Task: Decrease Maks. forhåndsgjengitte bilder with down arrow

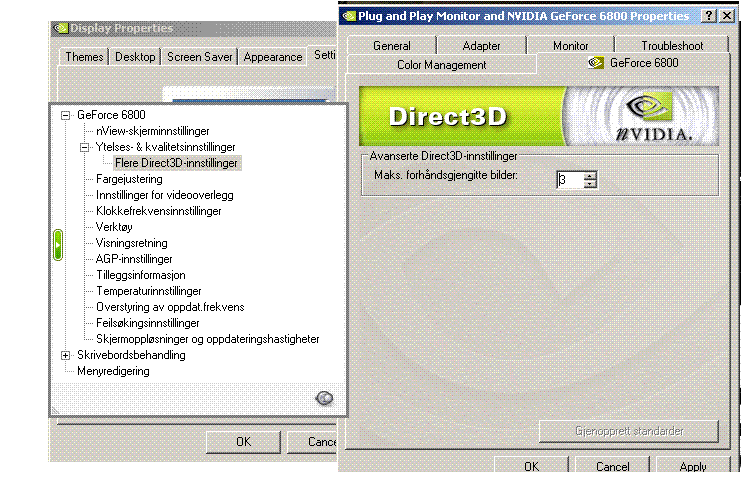Action: click(590, 184)
